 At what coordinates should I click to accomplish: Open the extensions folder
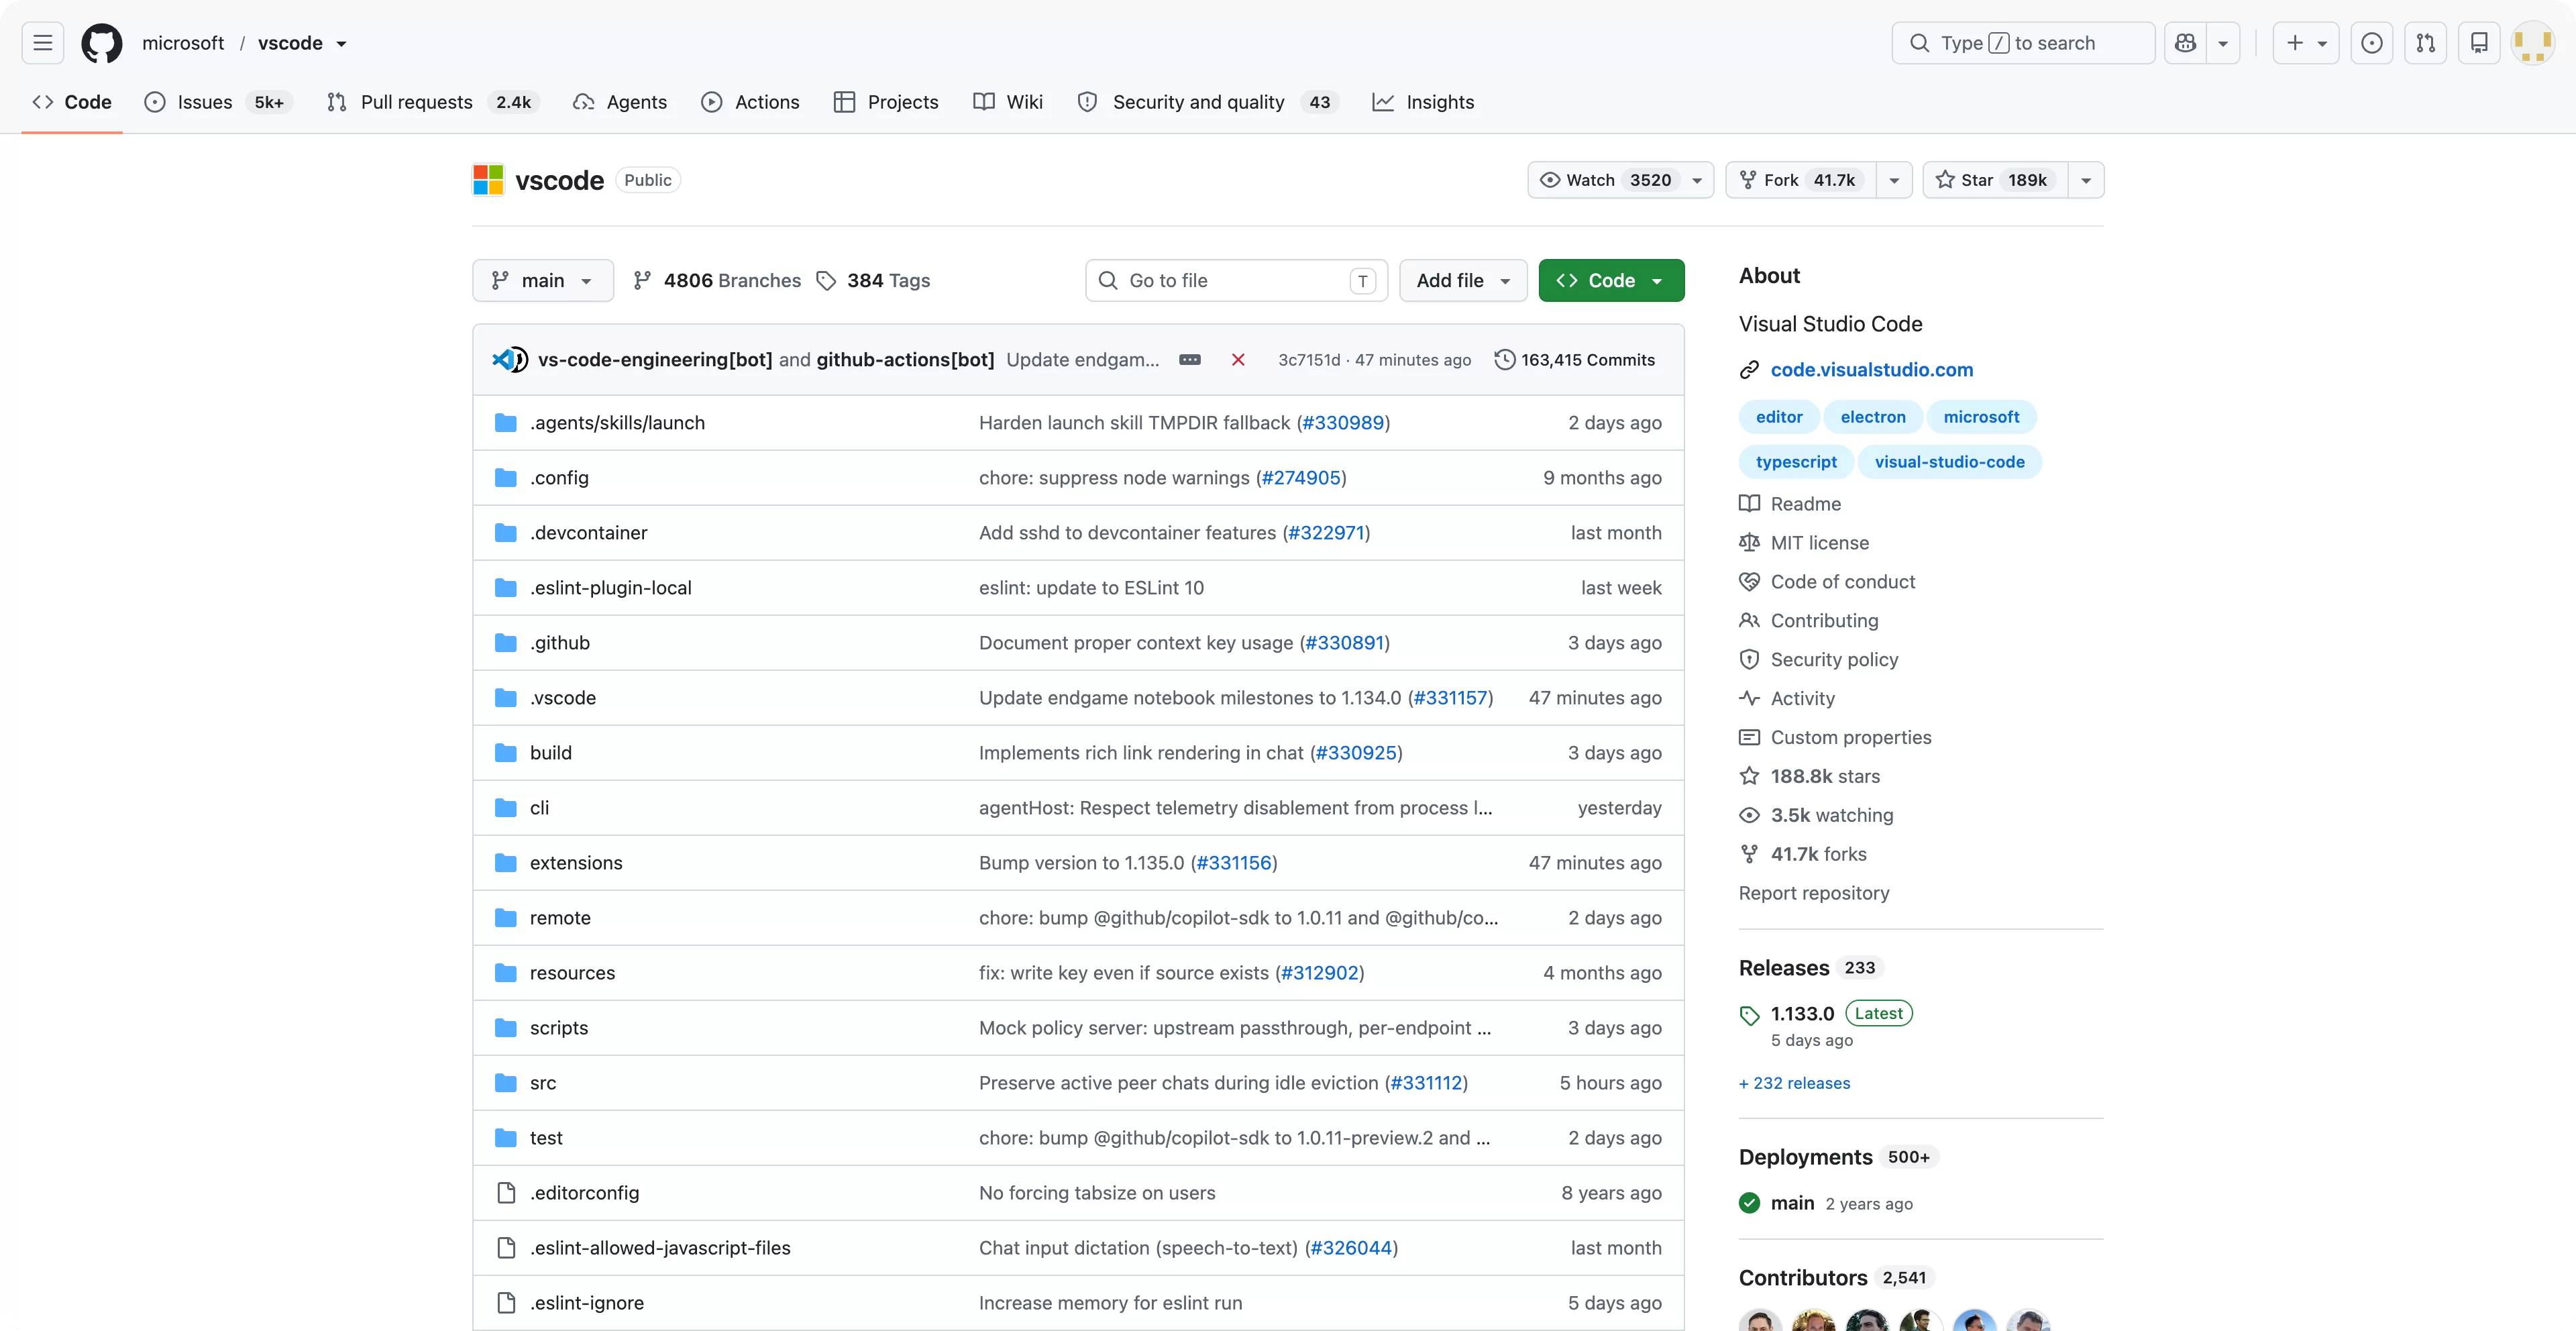click(x=576, y=863)
